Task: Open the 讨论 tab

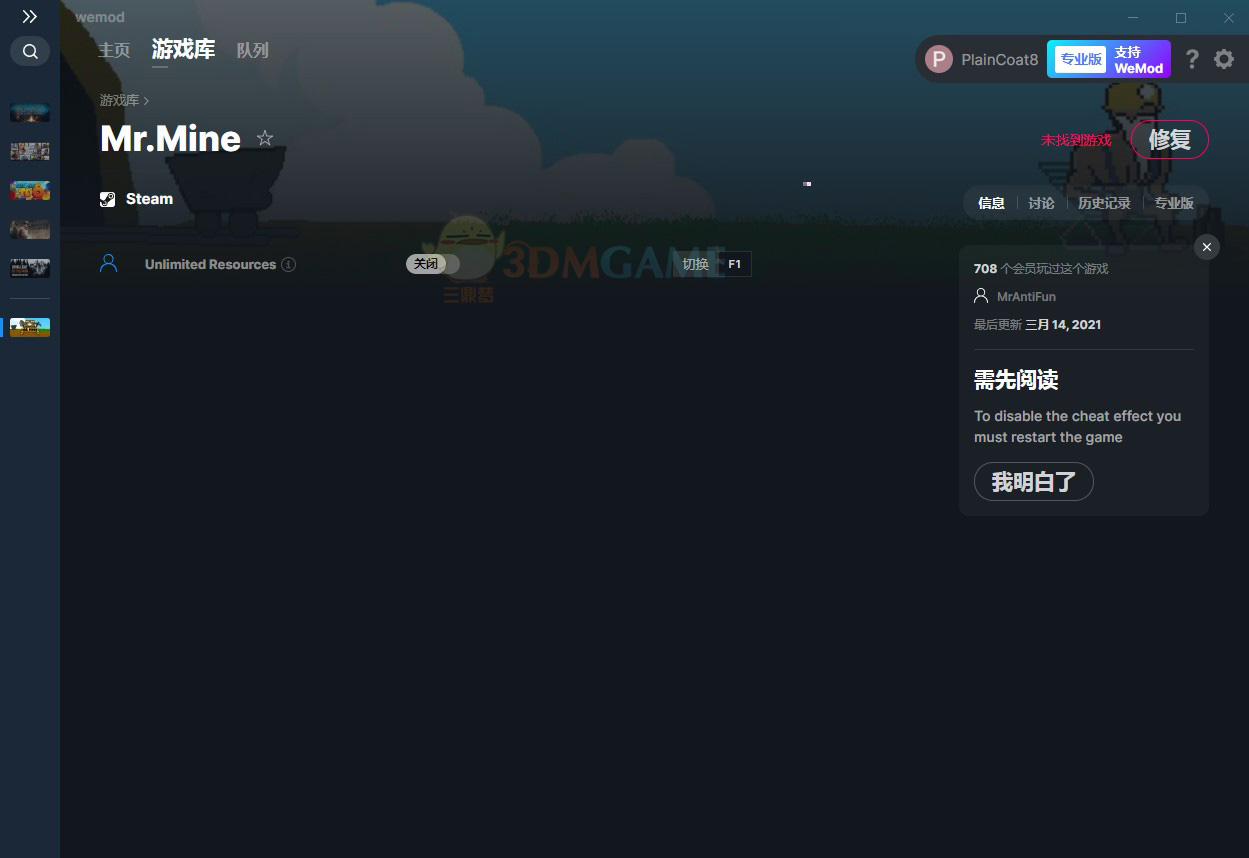Action: click(1041, 203)
